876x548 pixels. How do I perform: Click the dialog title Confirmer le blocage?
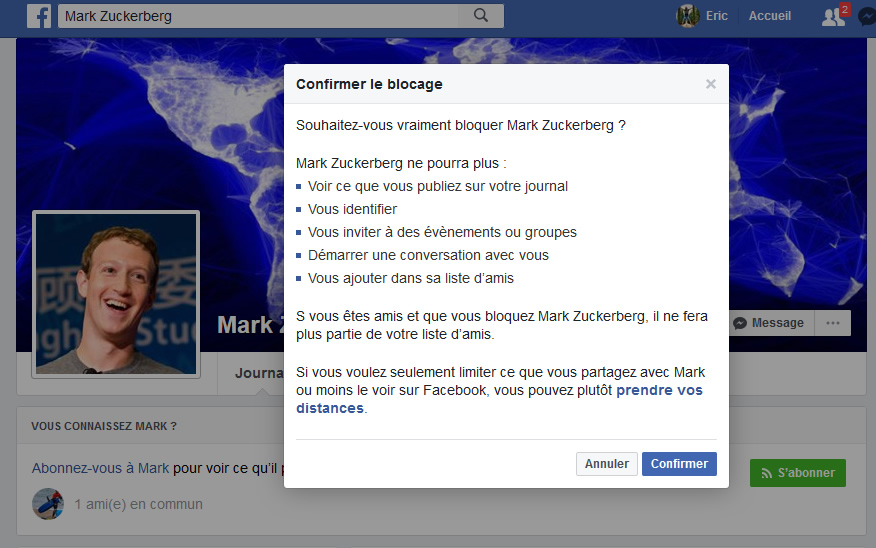[x=369, y=84]
